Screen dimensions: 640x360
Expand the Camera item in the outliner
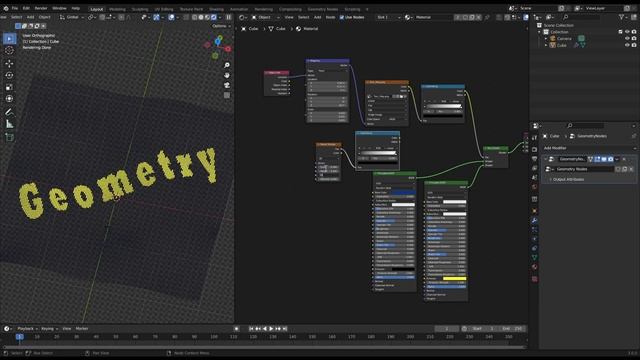tap(546, 38)
